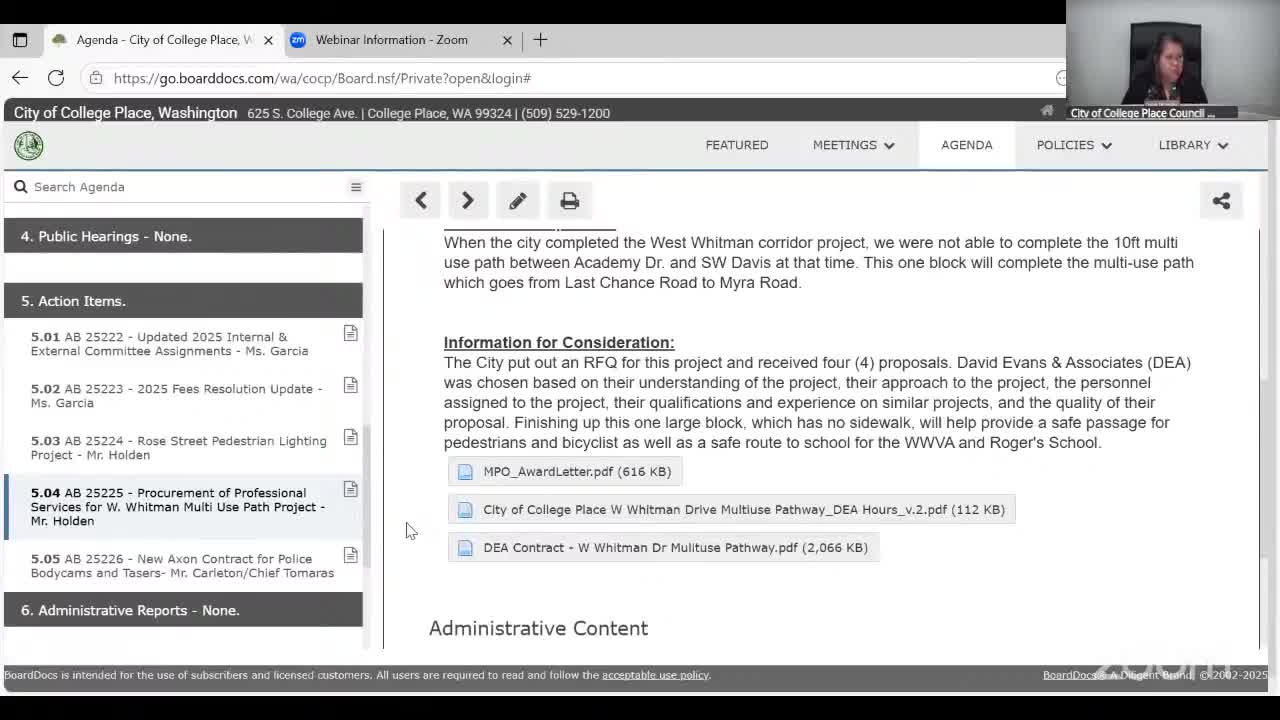Print the agenda item with printer icon
1280x720 pixels.
[569, 201]
